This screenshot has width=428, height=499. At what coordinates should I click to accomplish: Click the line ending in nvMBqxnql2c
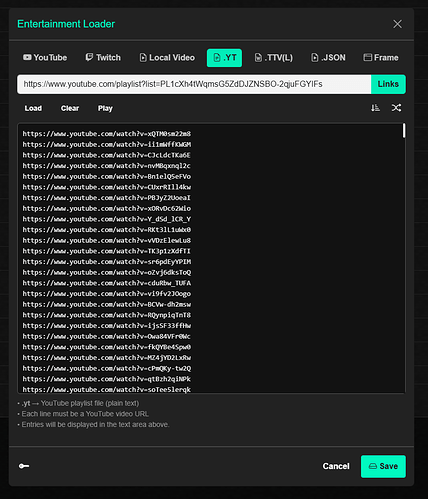pos(107,166)
